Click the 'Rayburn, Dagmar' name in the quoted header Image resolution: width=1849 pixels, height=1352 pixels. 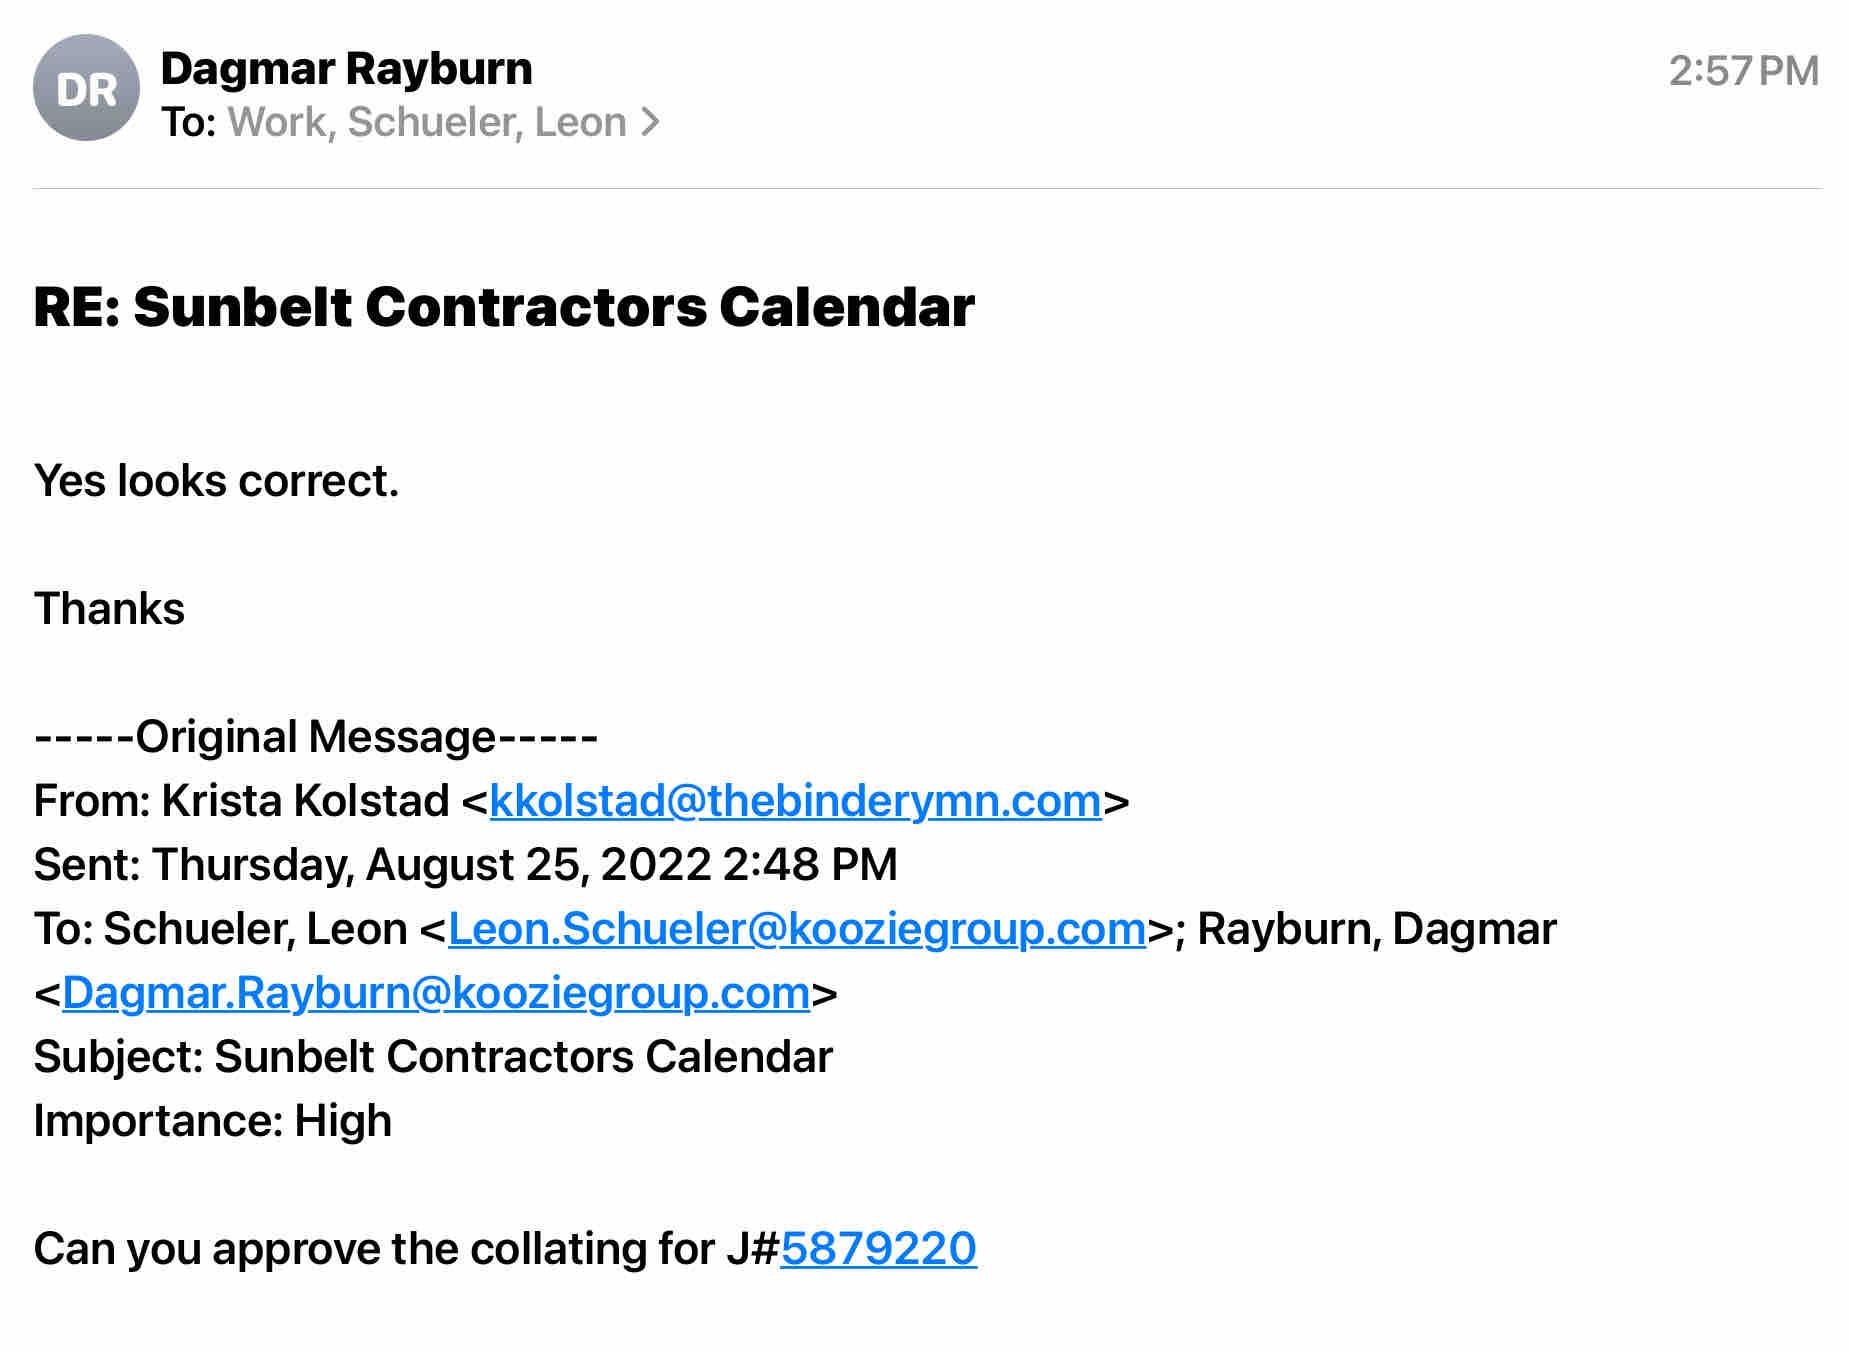point(1376,929)
